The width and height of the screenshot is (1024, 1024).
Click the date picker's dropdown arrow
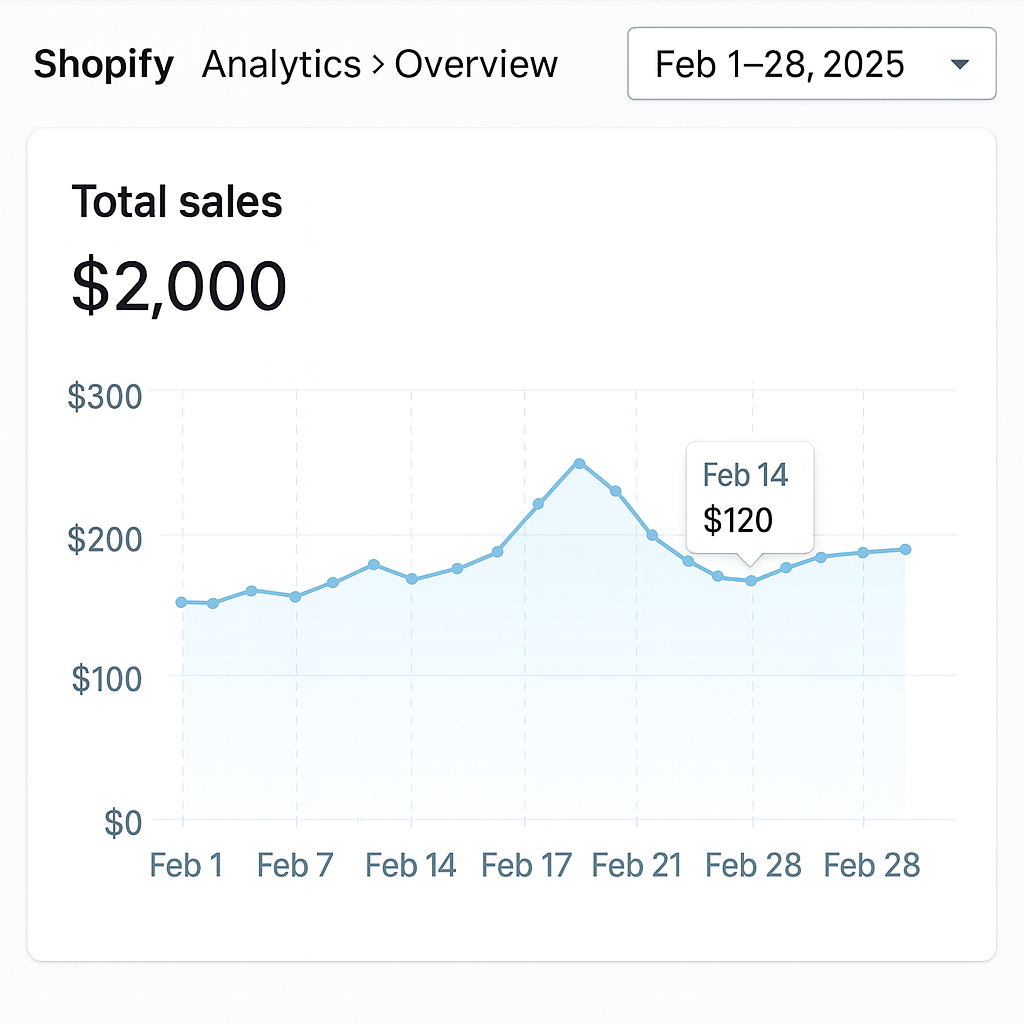pos(960,65)
